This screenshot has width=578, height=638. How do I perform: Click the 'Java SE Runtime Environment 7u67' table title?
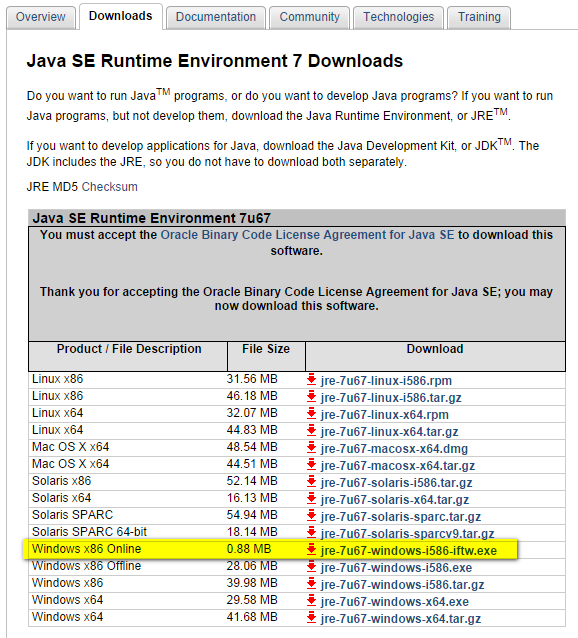click(152, 218)
